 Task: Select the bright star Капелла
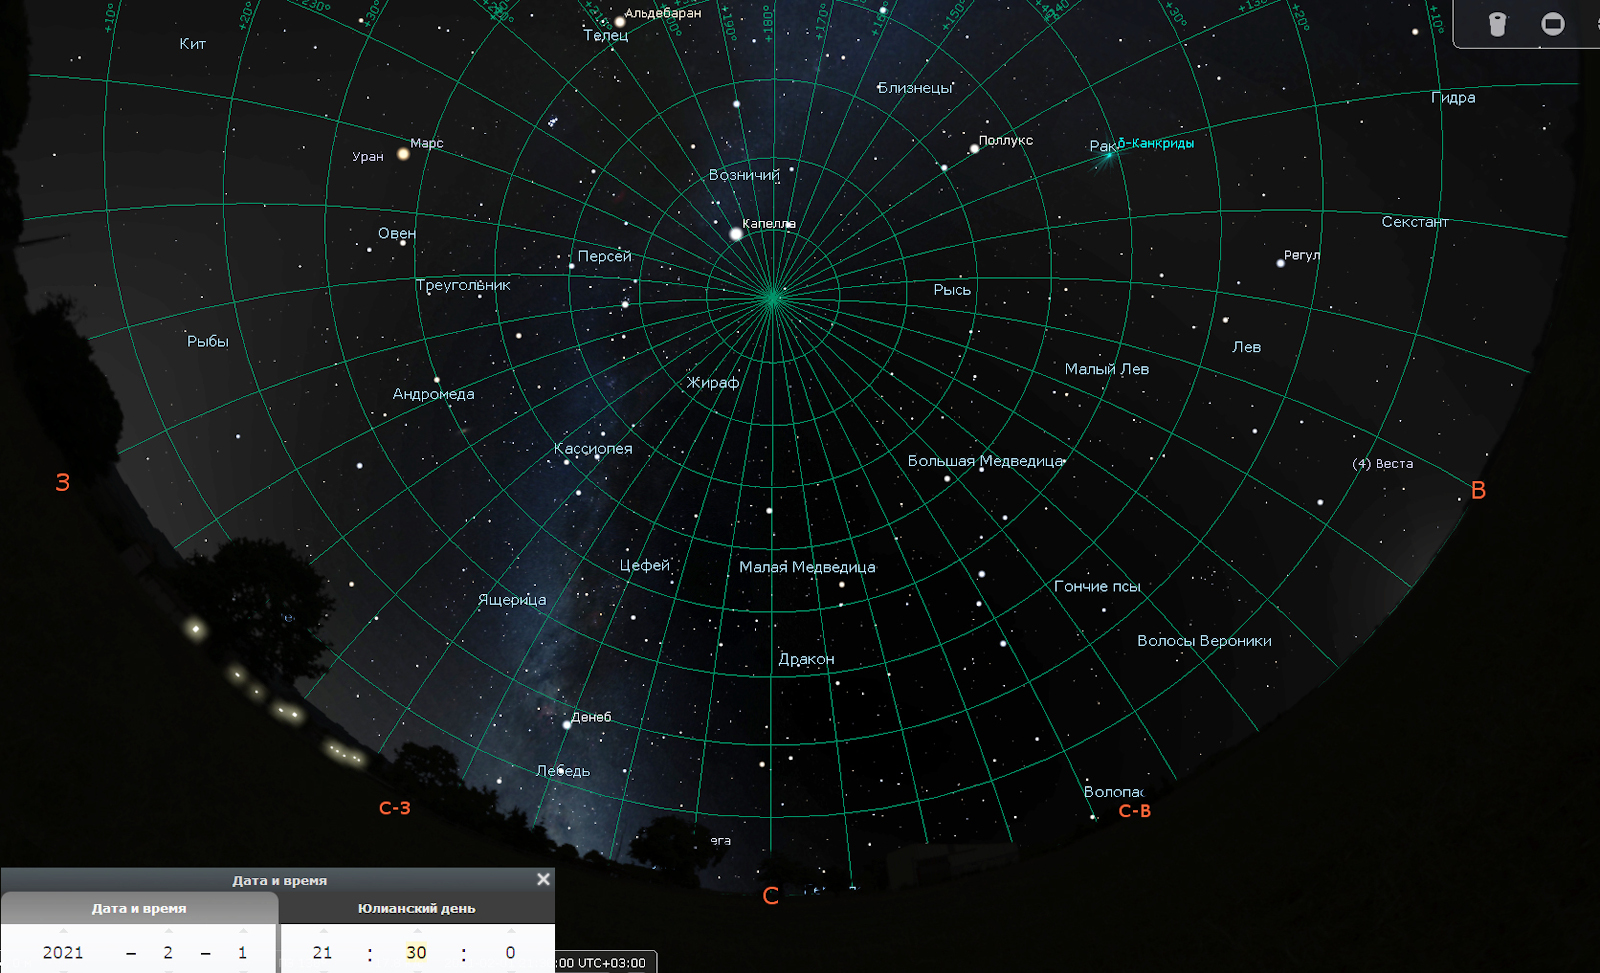pyautogui.click(x=736, y=234)
